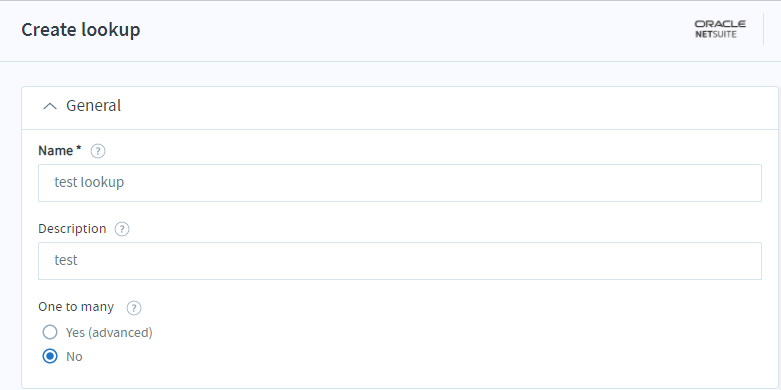Screen dimensions: 781x390
Task: Select the No radio button
Action: pos(50,357)
